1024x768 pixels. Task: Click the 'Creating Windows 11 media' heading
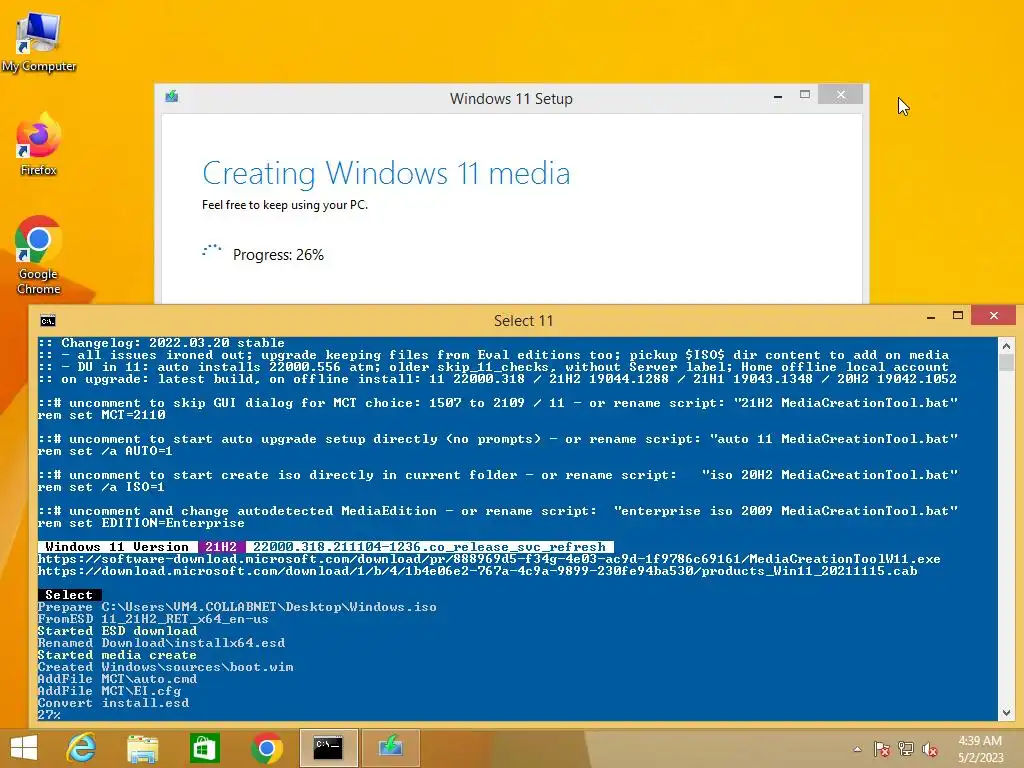[386, 173]
